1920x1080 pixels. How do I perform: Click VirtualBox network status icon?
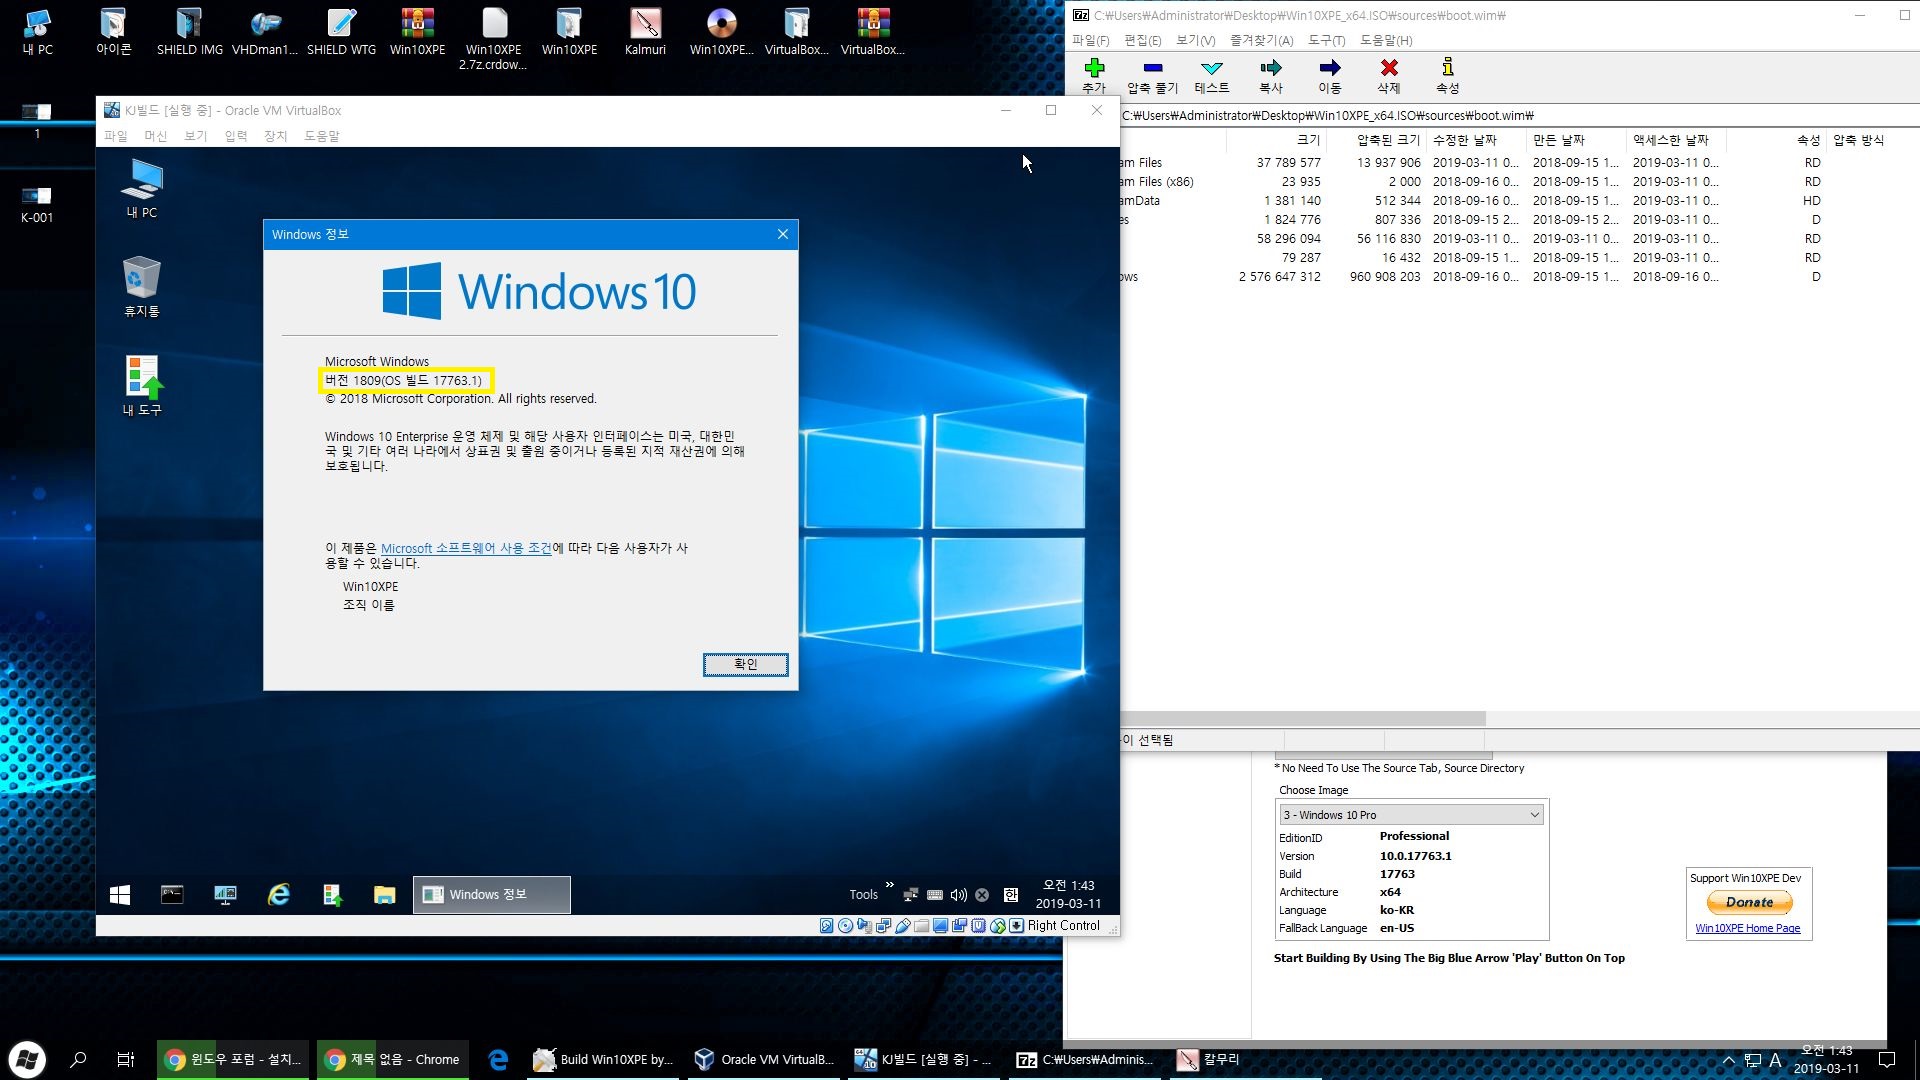tap(883, 926)
